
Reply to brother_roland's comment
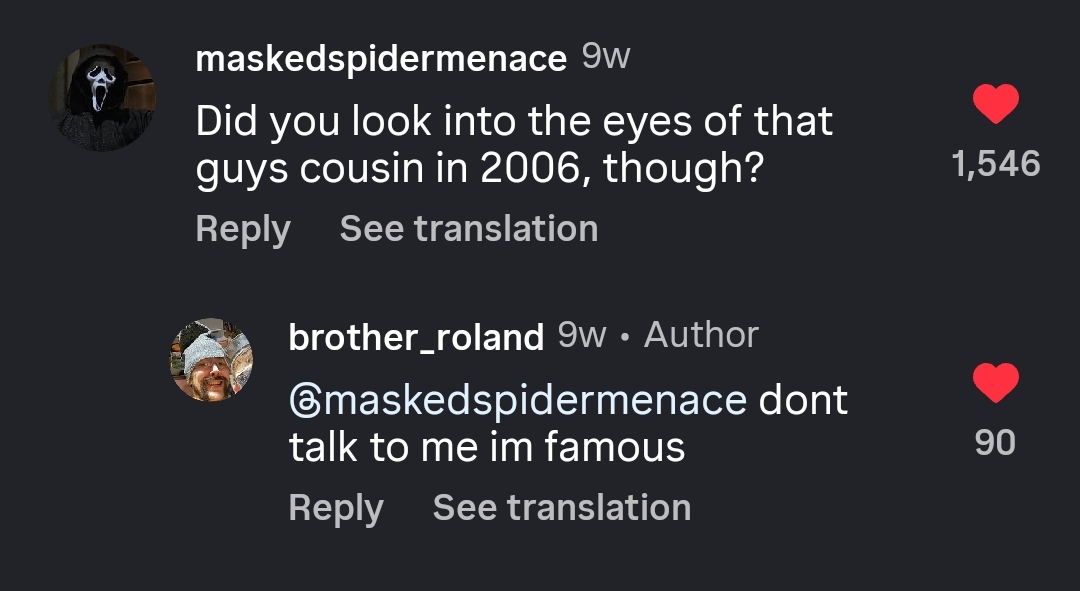336,508
